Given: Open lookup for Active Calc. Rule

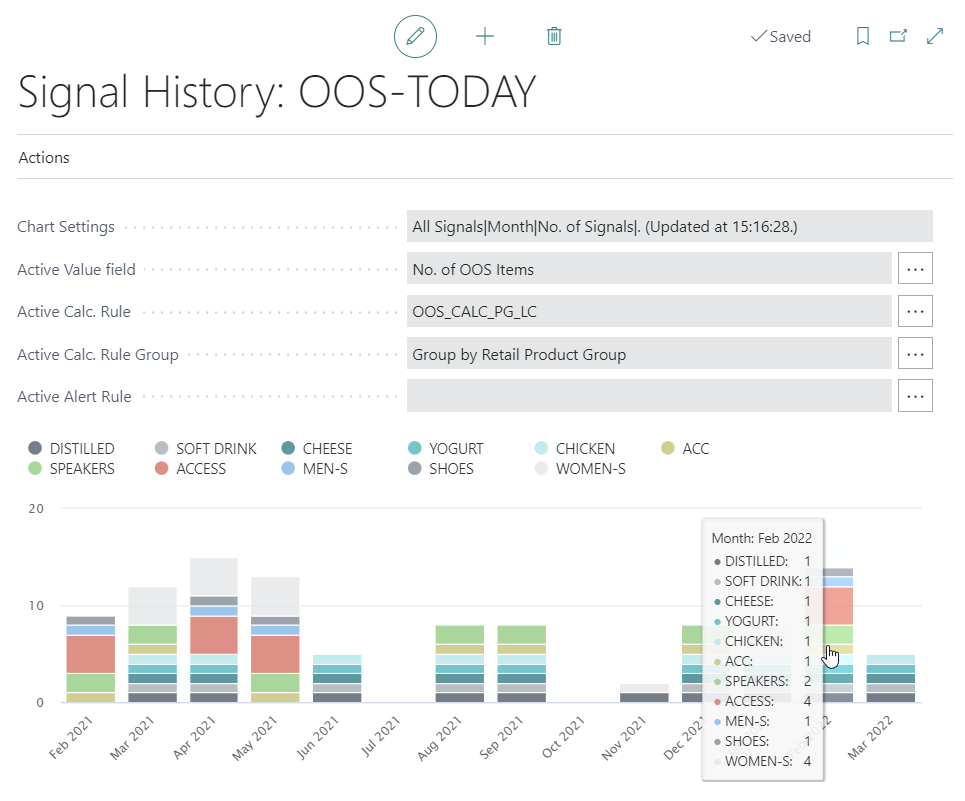Looking at the screenshot, I should click(915, 311).
